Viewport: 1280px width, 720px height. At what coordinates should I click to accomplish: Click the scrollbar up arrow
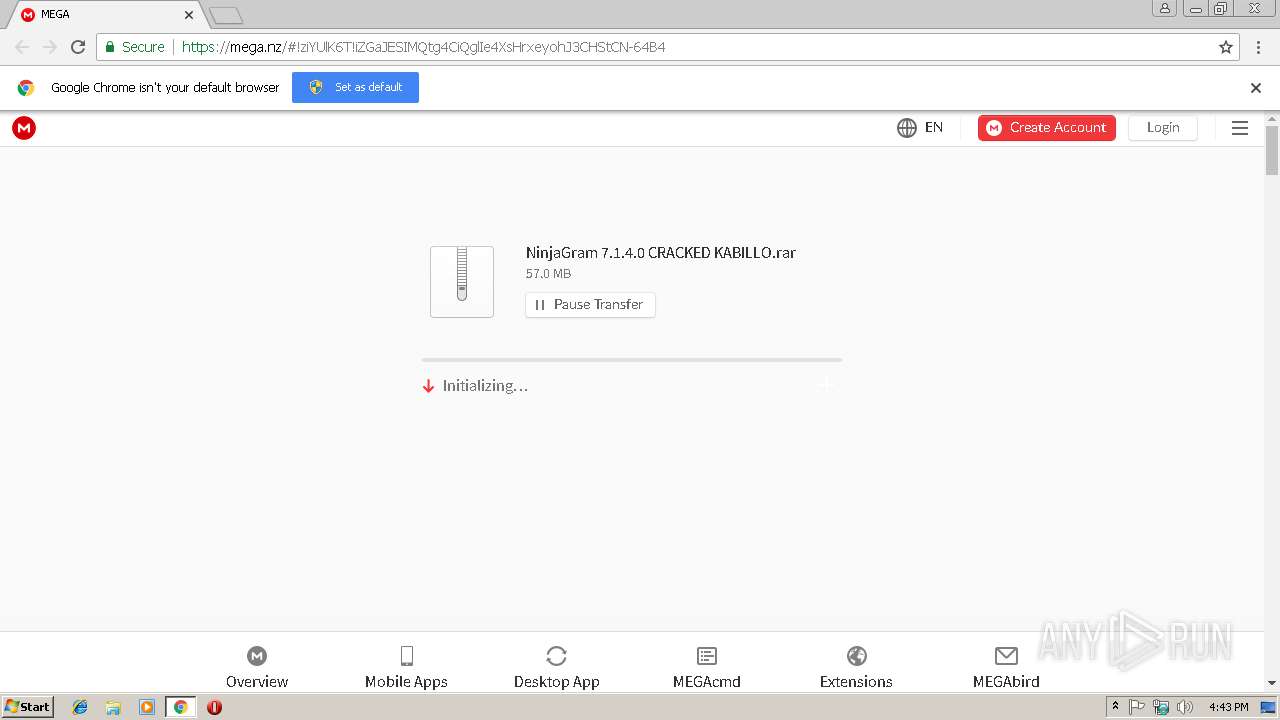point(1272,119)
